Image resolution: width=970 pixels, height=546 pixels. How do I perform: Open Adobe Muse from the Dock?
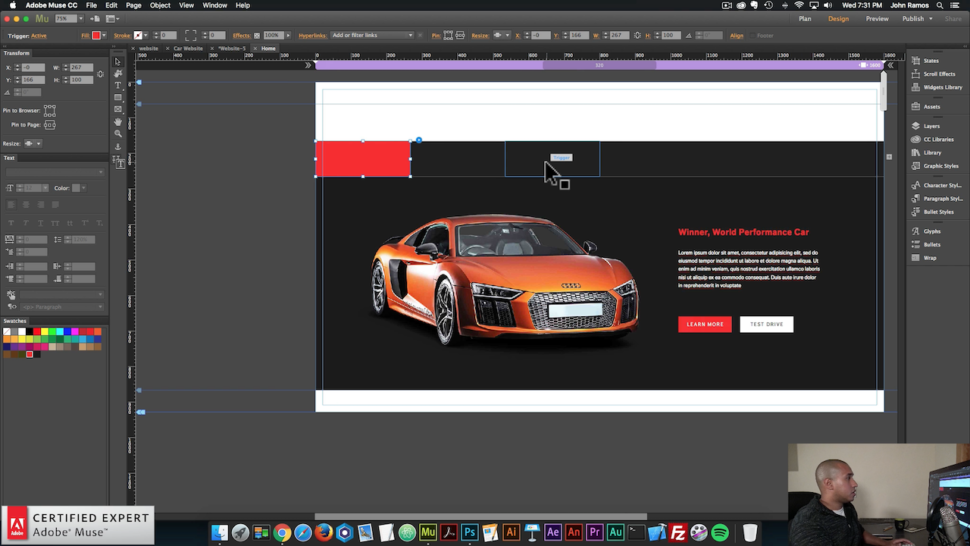pyautogui.click(x=427, y=532)
